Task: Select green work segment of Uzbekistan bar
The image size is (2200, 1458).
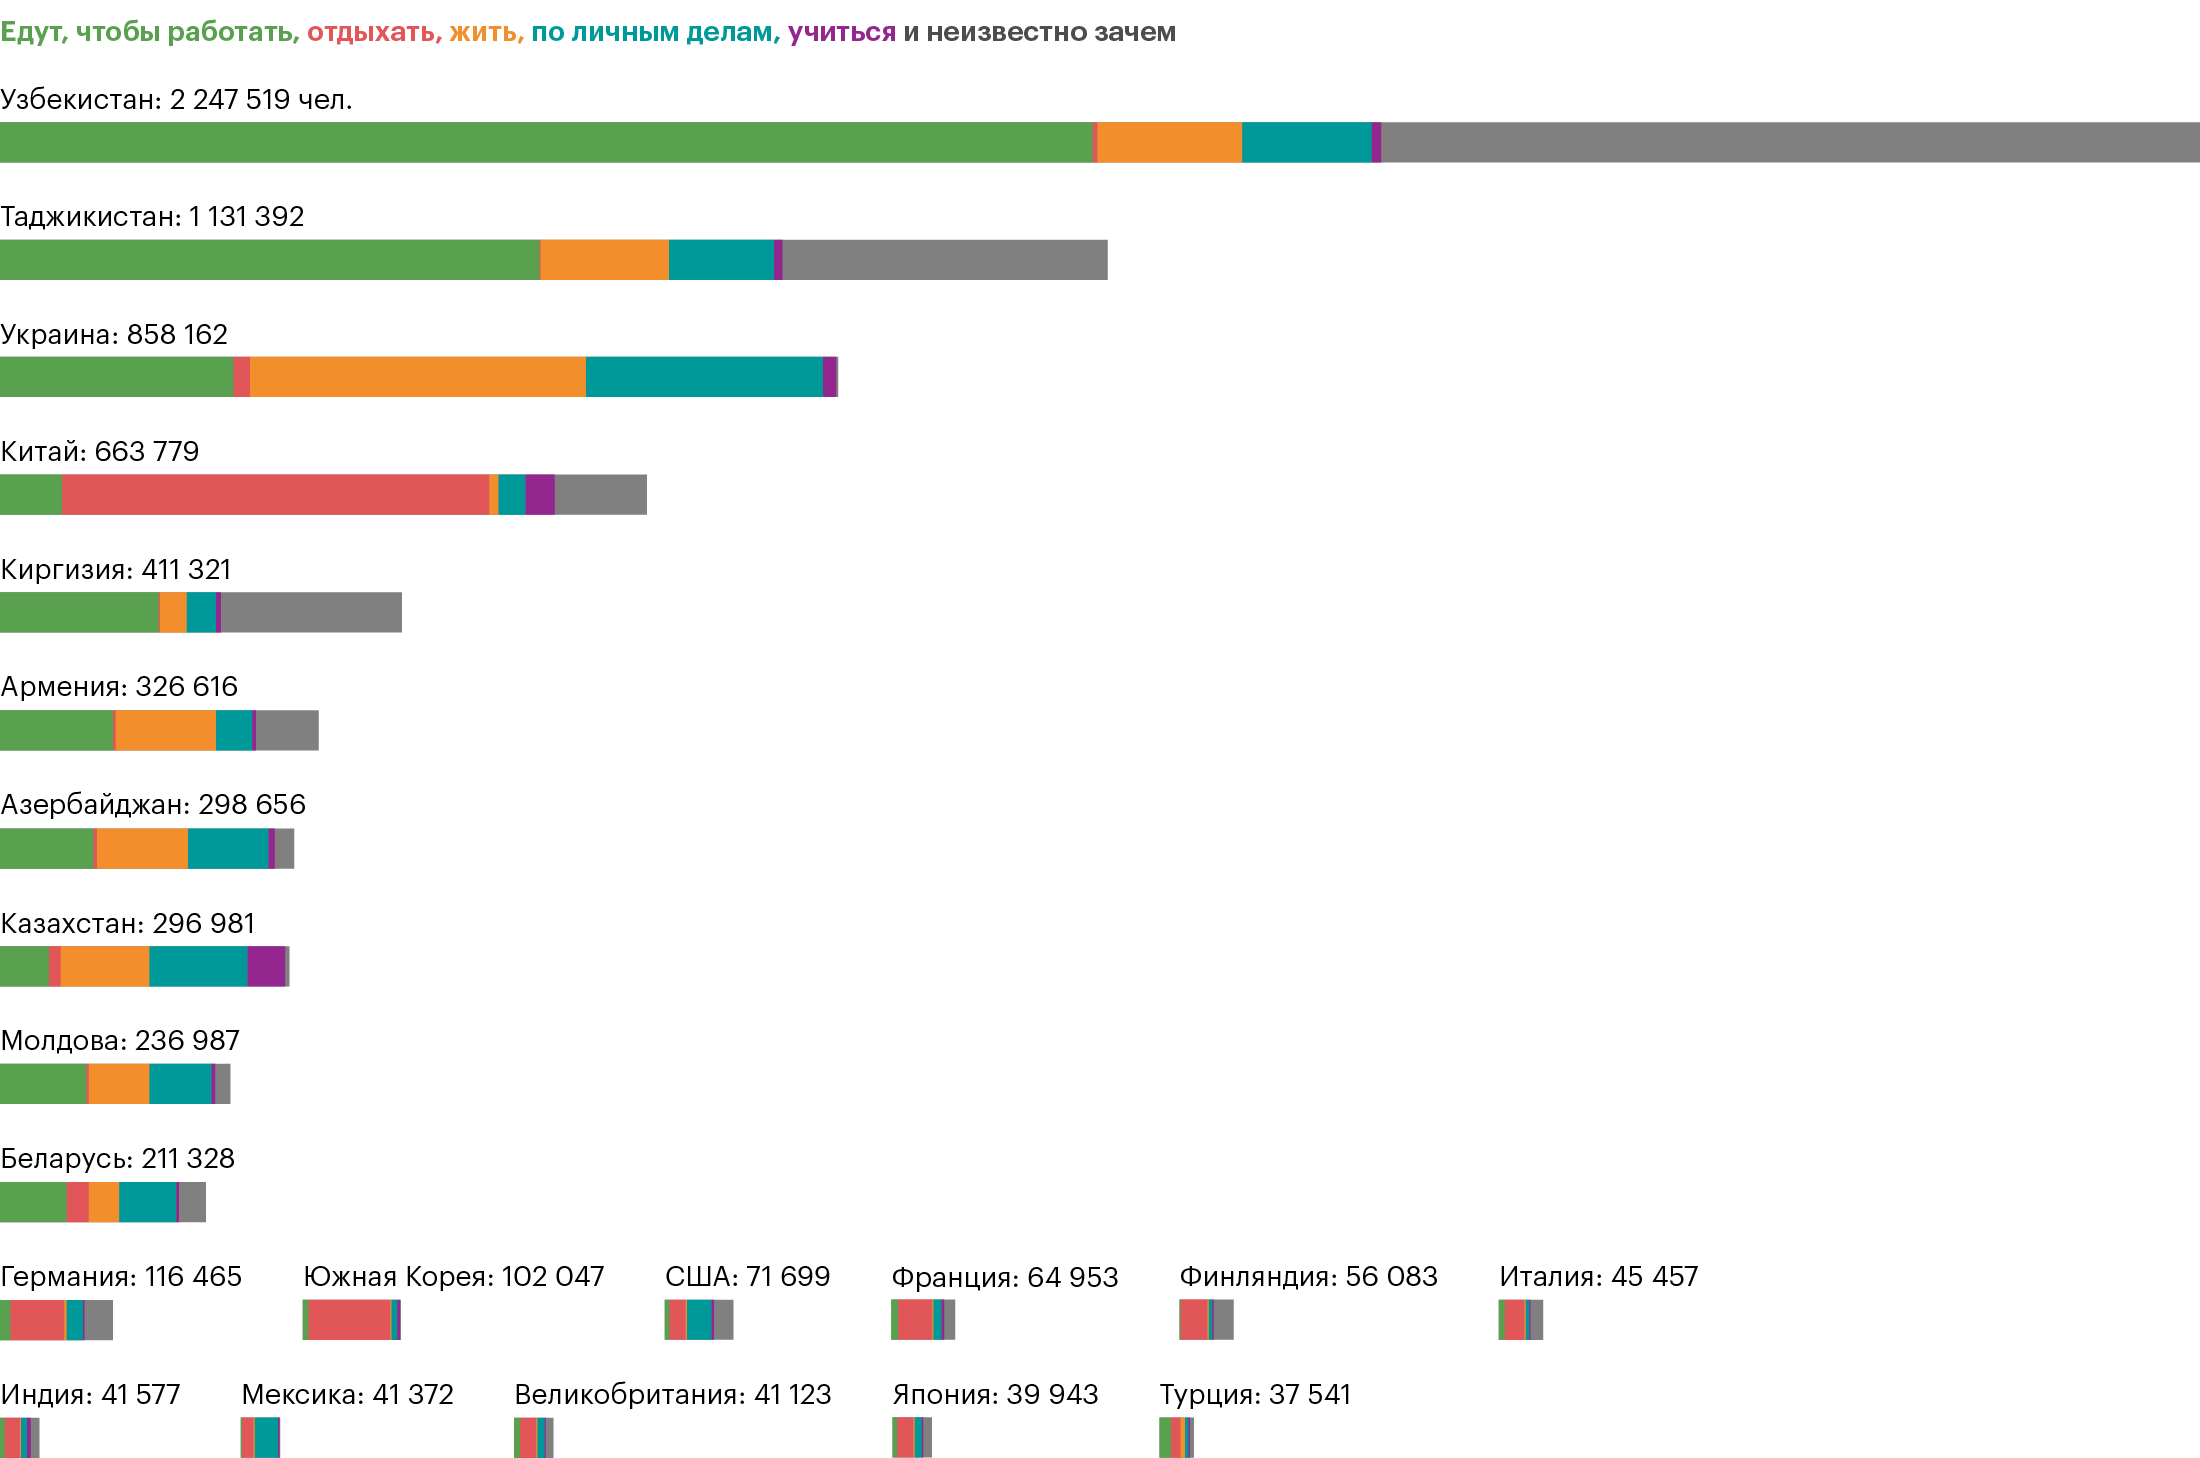Action: point(547,142)
